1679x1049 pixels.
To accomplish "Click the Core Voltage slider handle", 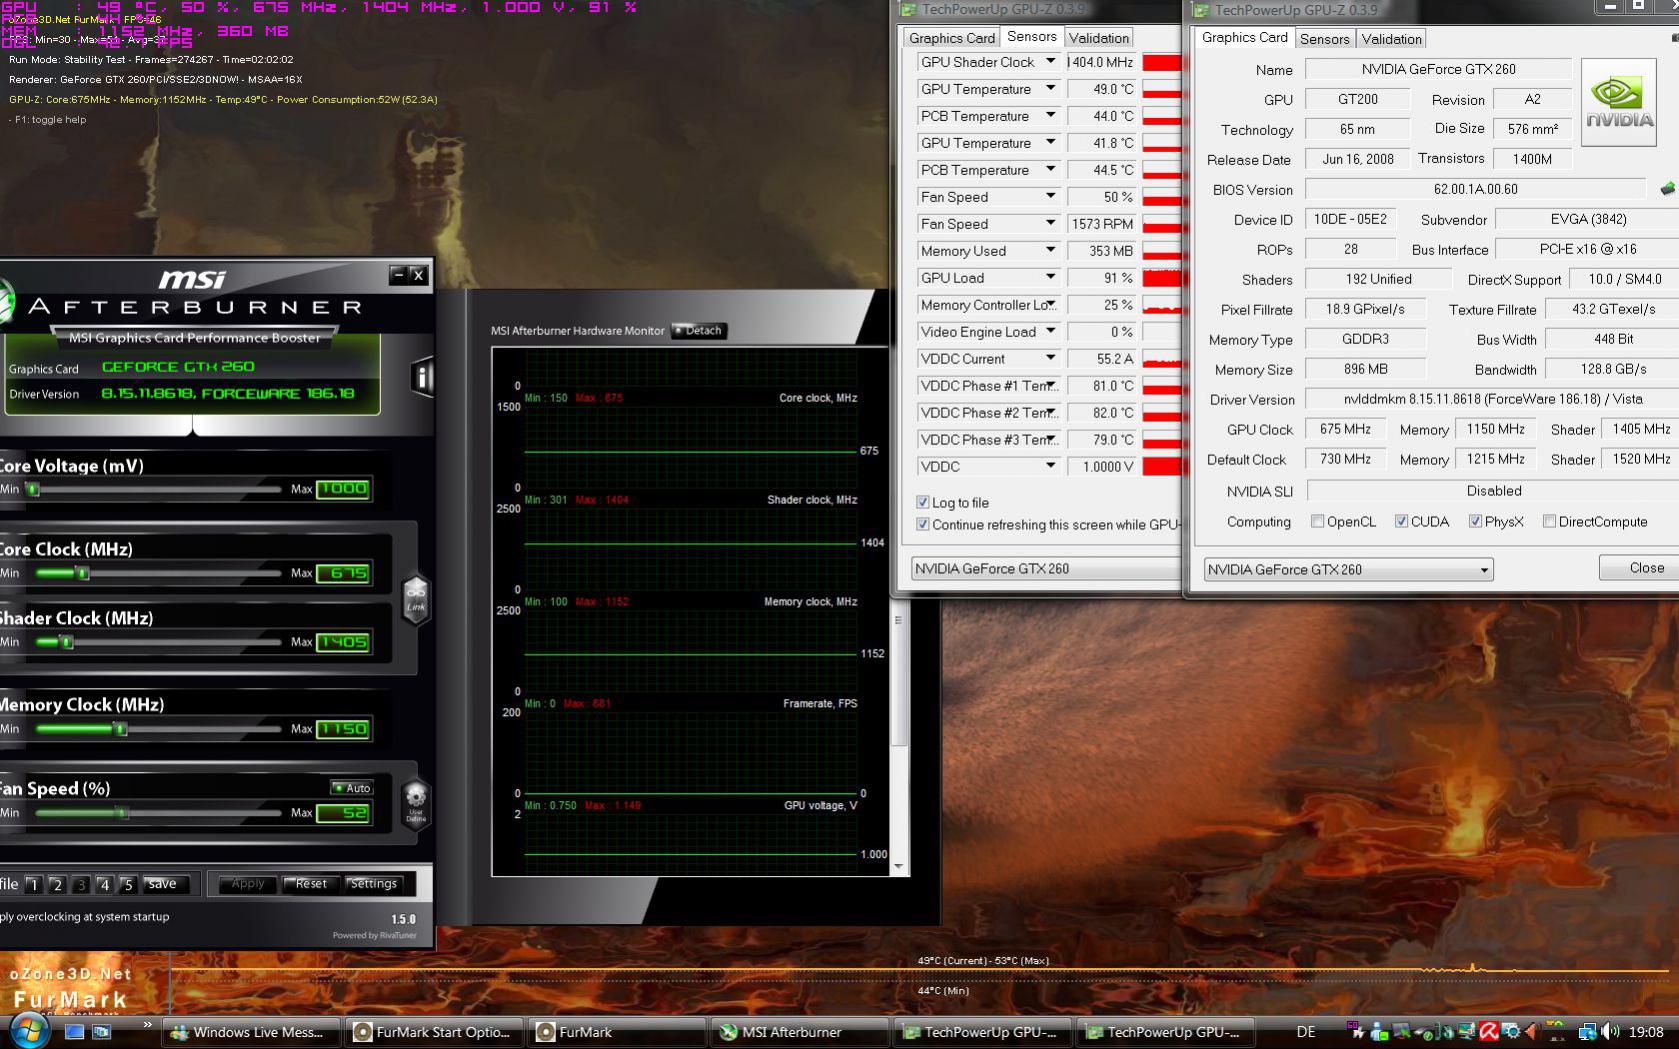I will coord(33,489).
